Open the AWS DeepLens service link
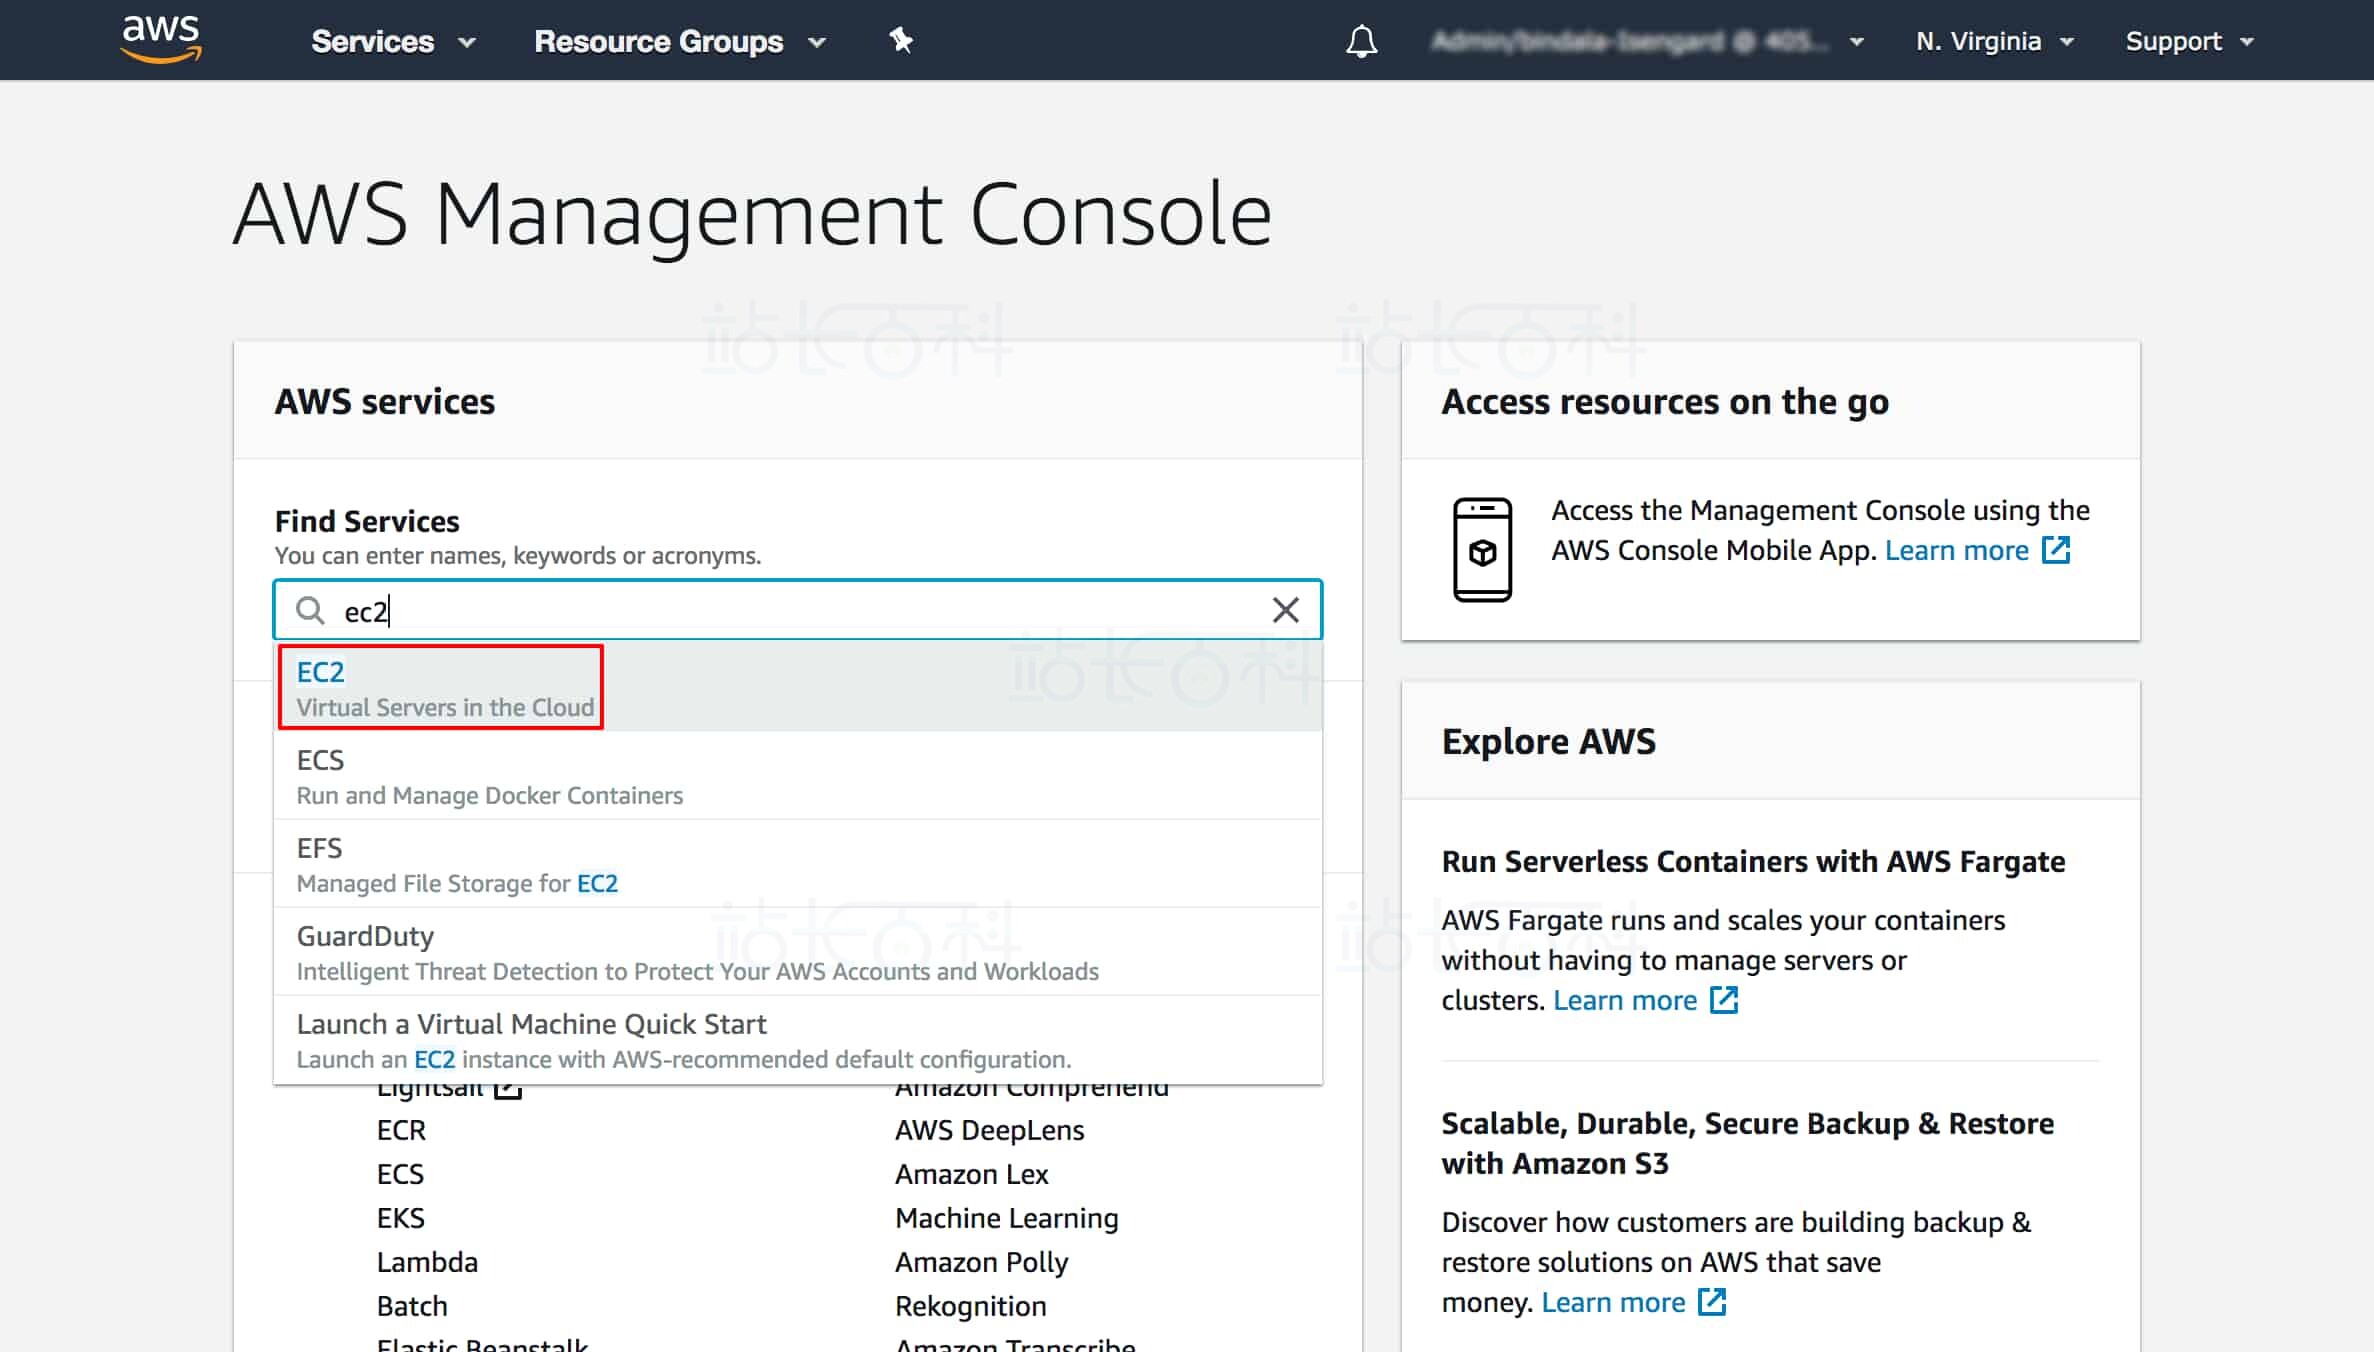The image size is (2374, 1352). [989, 1130]
